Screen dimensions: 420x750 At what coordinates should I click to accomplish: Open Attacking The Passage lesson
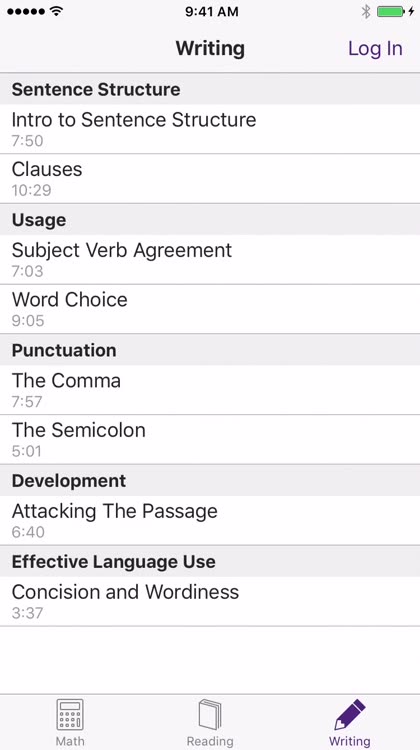(210, 520)
